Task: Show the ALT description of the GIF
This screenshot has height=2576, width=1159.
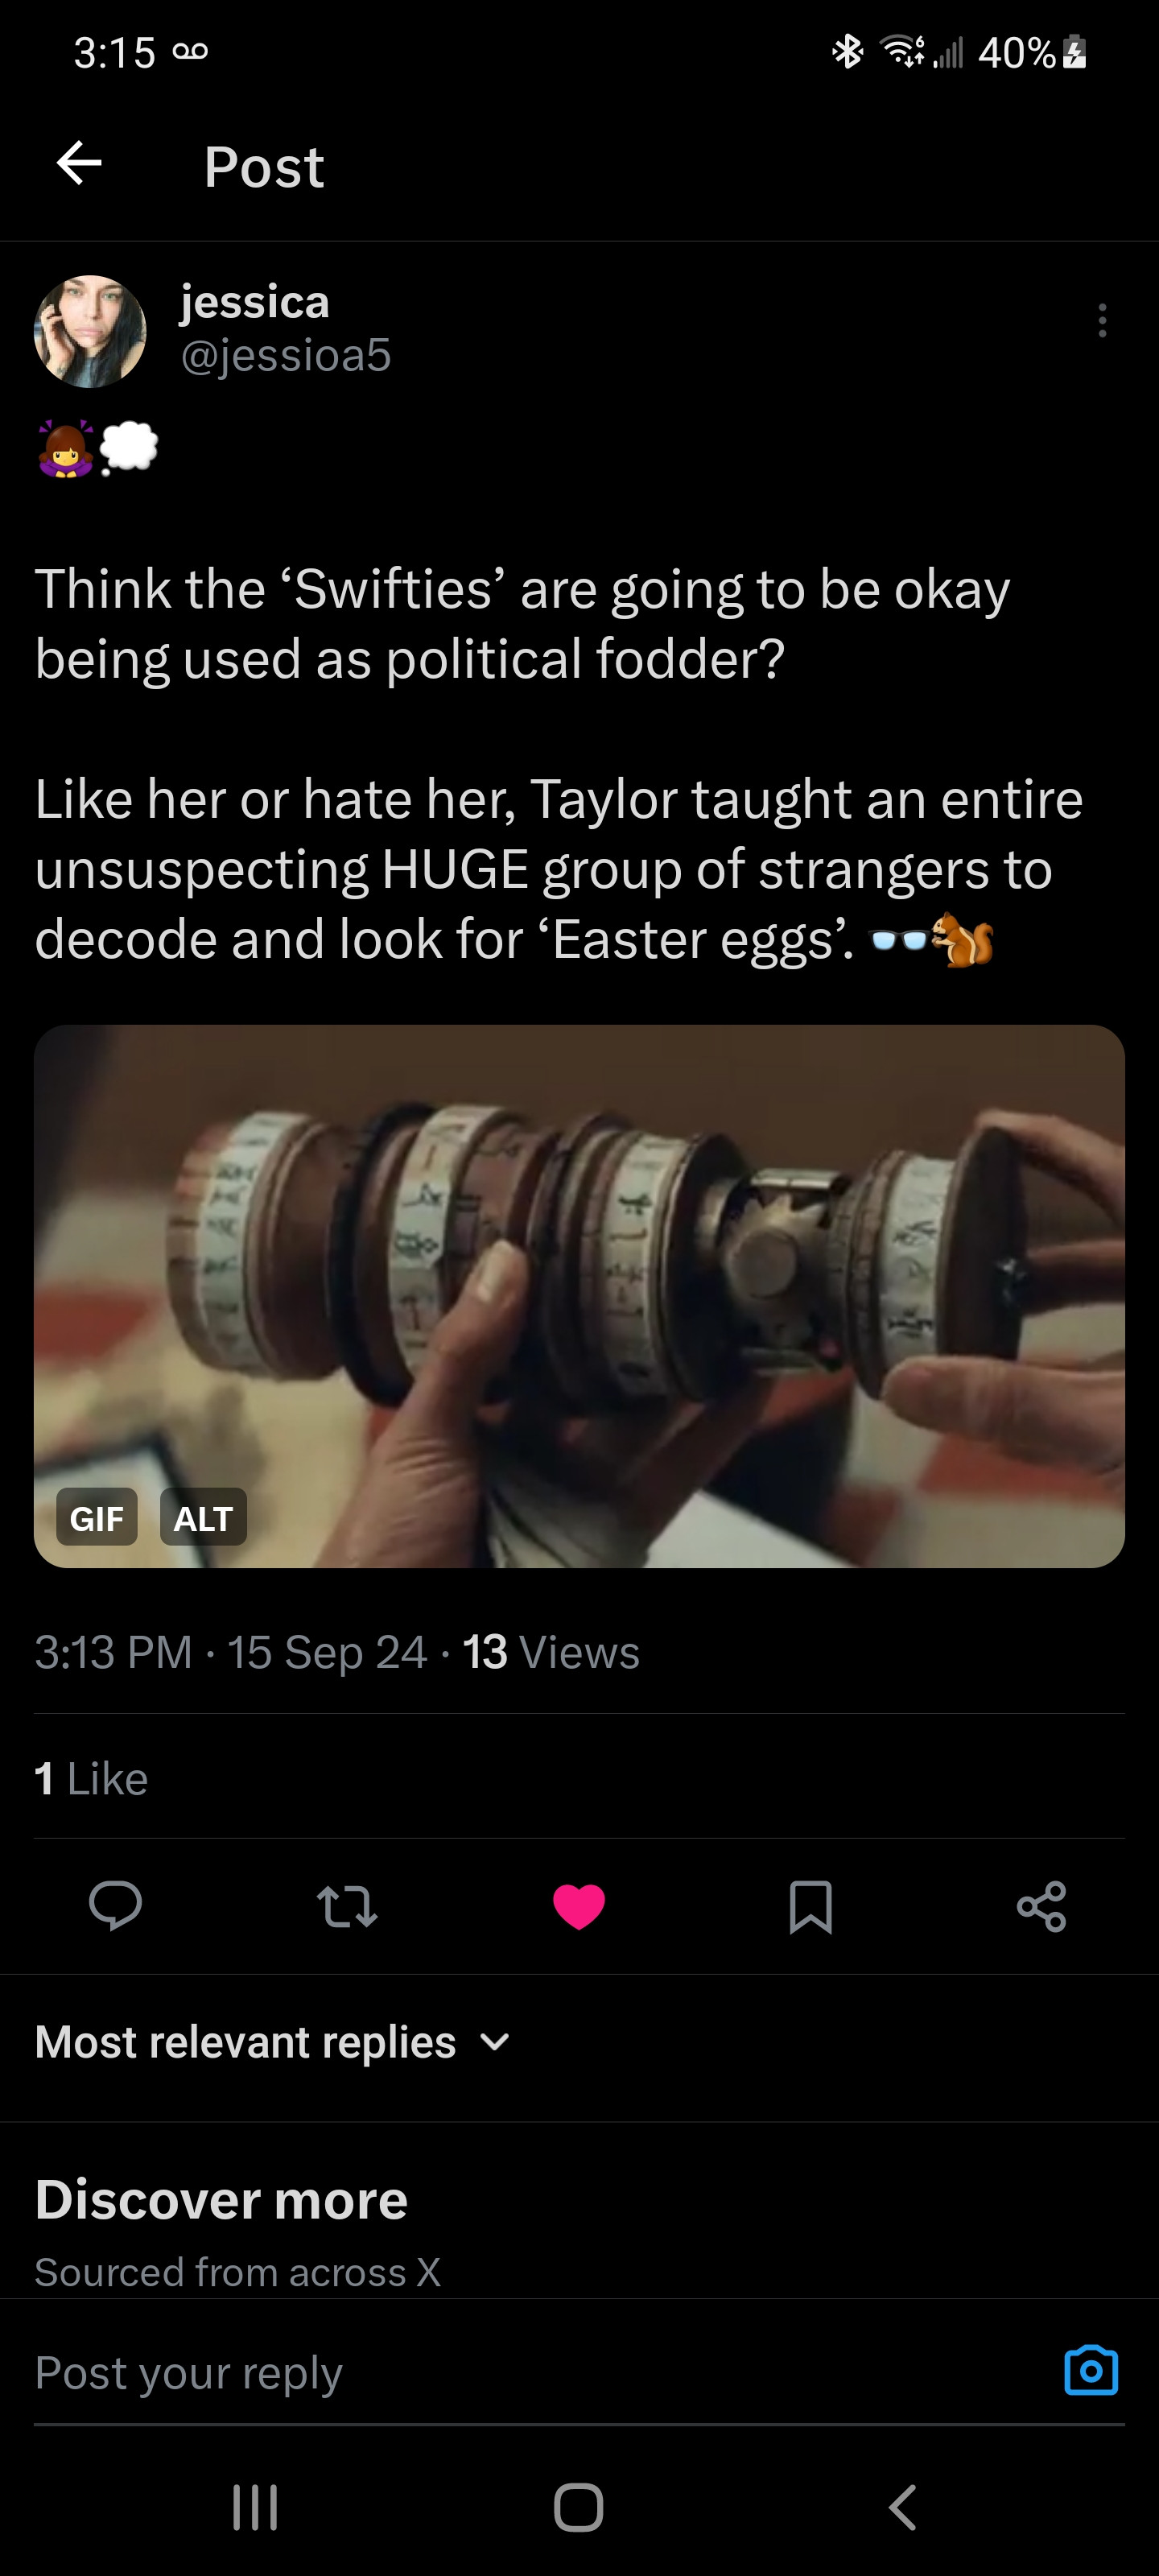Action: coord(203,1518)
